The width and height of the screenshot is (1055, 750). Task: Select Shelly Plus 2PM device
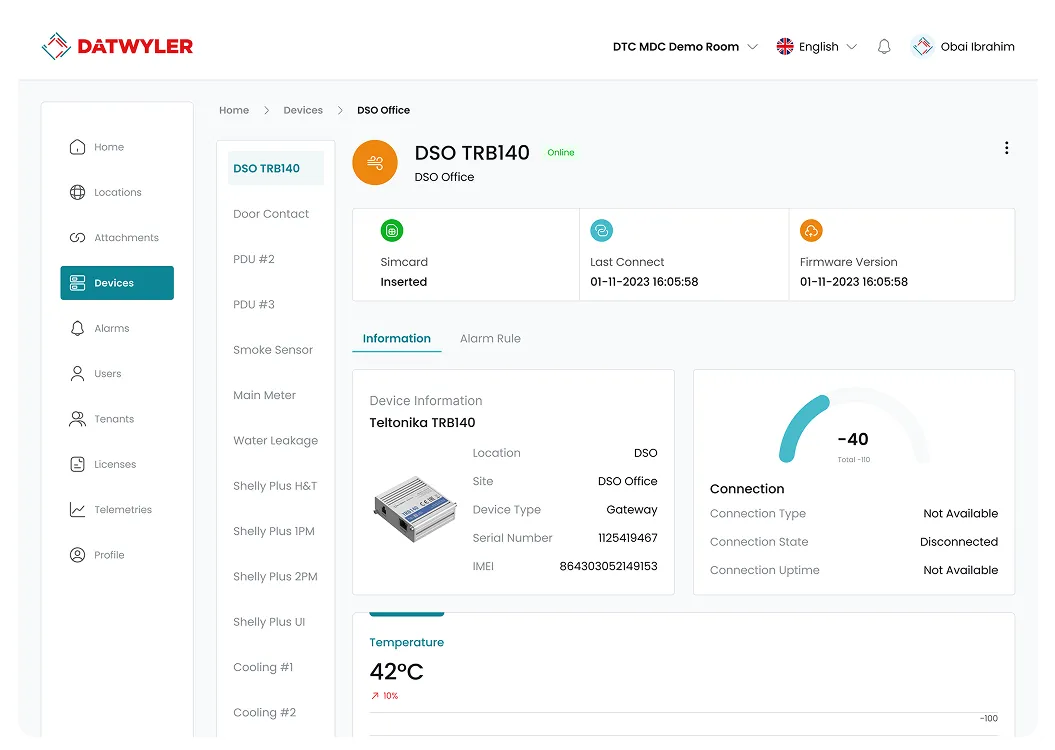coord(275,576)
